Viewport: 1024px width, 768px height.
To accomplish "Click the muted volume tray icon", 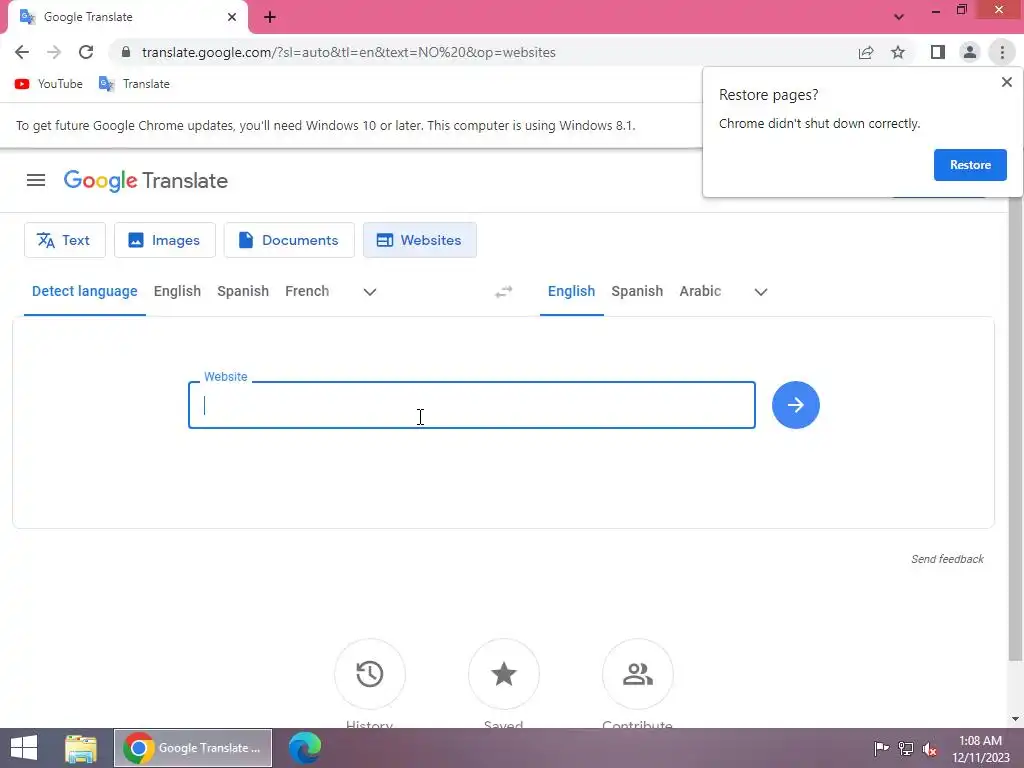I will point(930,748).
